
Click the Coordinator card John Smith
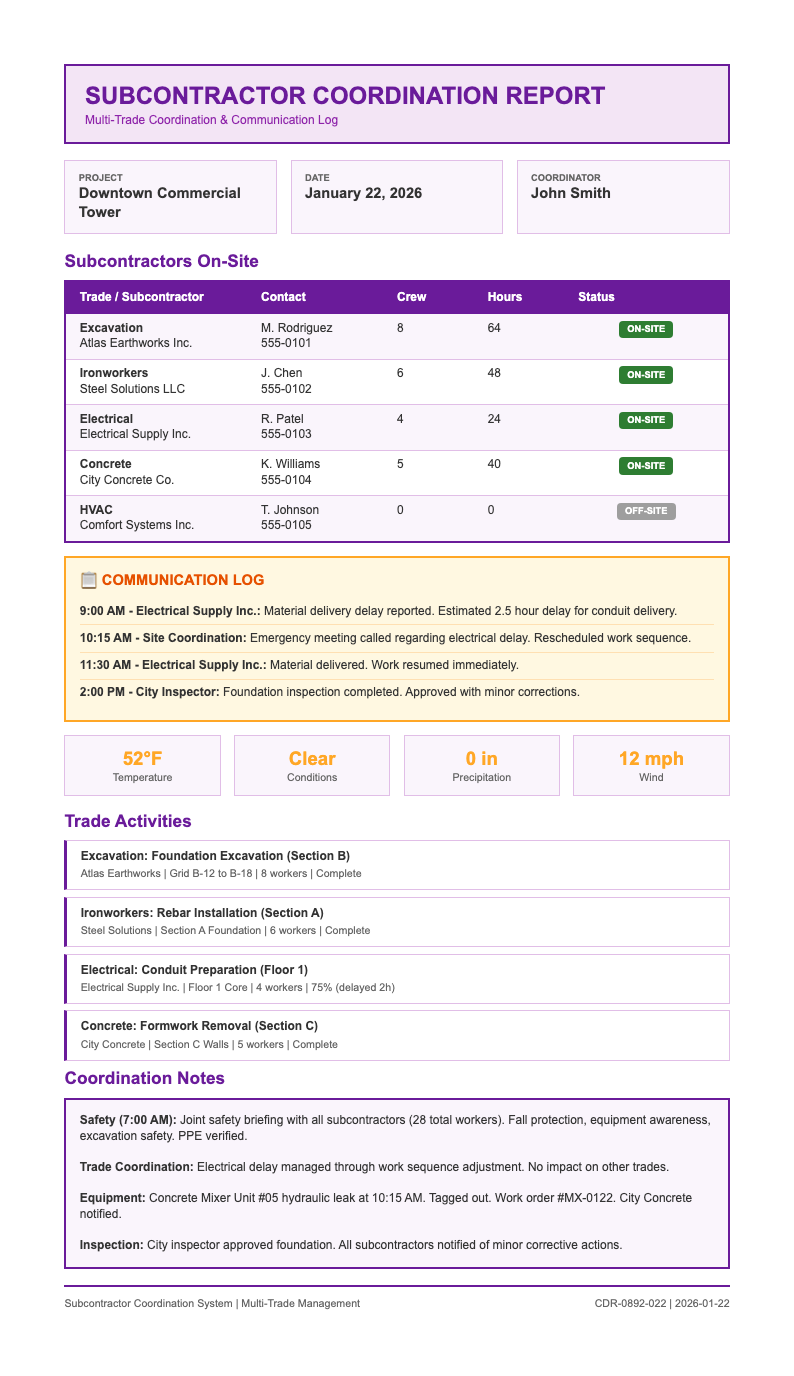[x=622, y=197]
